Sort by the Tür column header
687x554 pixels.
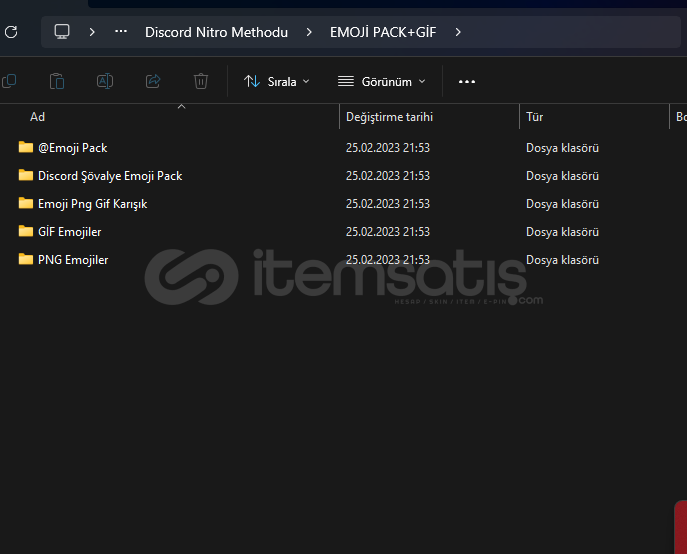click(535, 117)
